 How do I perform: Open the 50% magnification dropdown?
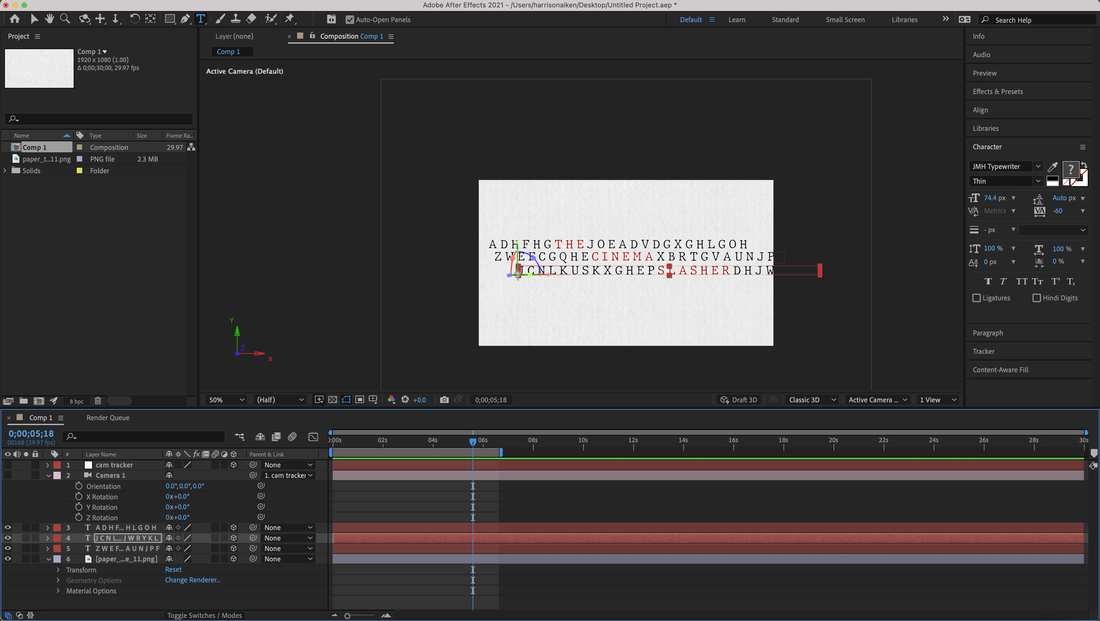(225, 400)
